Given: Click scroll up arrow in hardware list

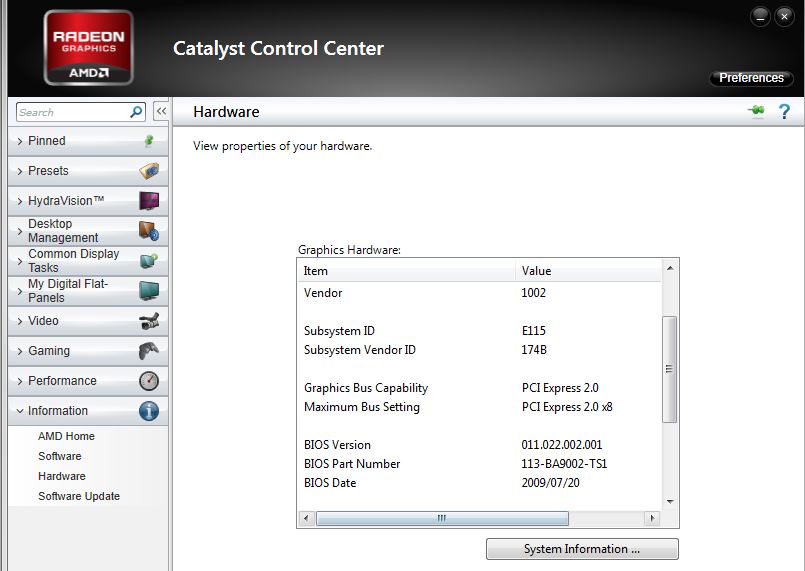Looking at the screenshot, I should click(x=669, y=268).
